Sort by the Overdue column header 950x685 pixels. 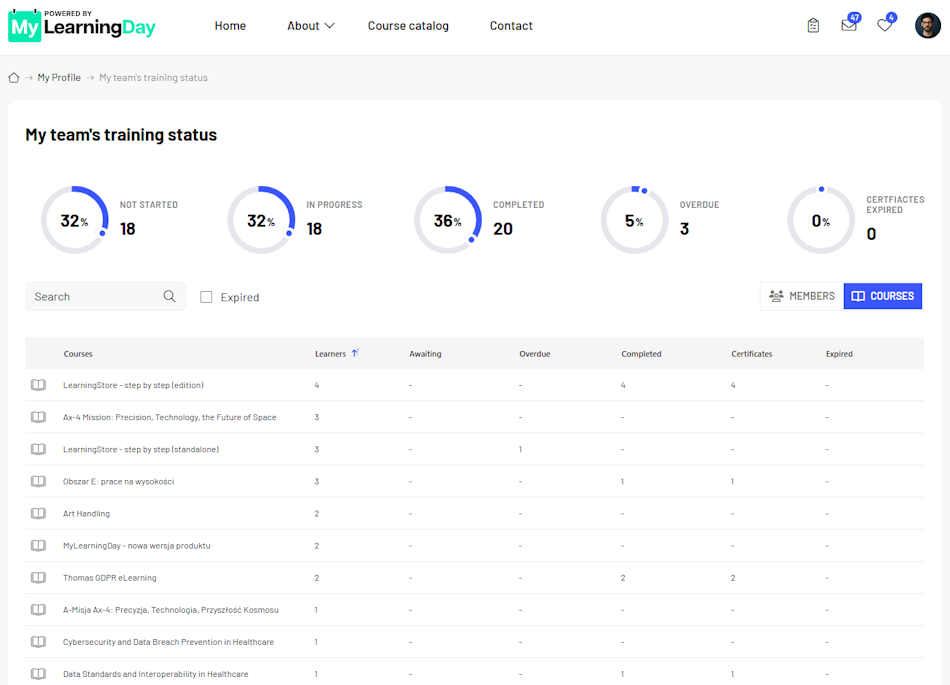535,354
